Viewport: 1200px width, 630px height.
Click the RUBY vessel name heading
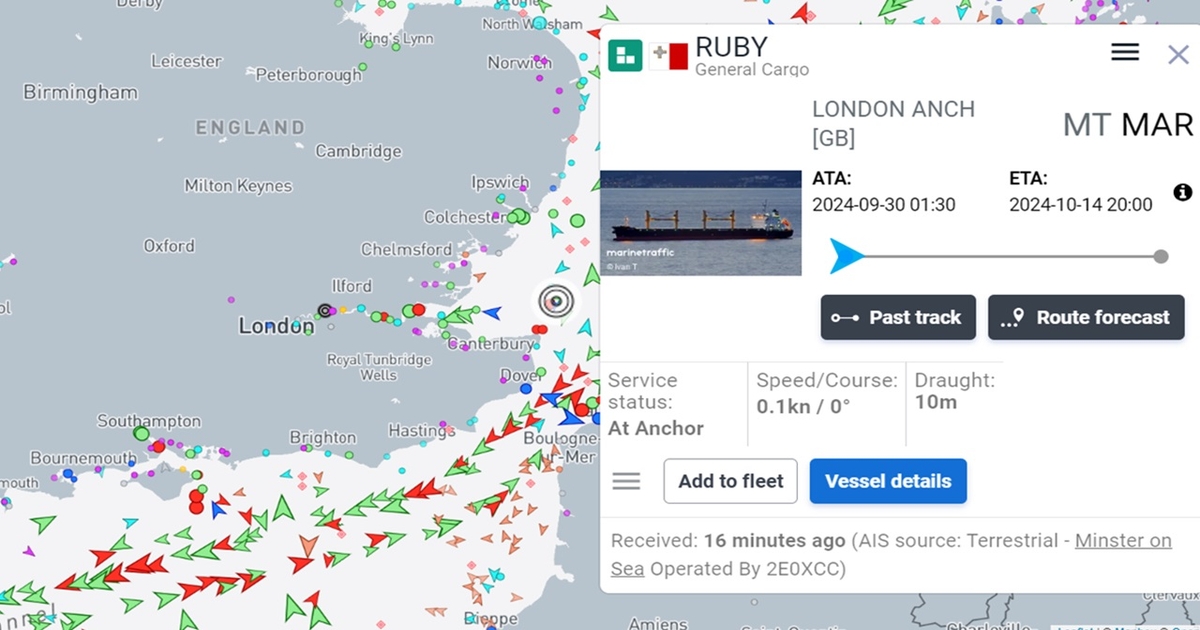coord(731,47)
